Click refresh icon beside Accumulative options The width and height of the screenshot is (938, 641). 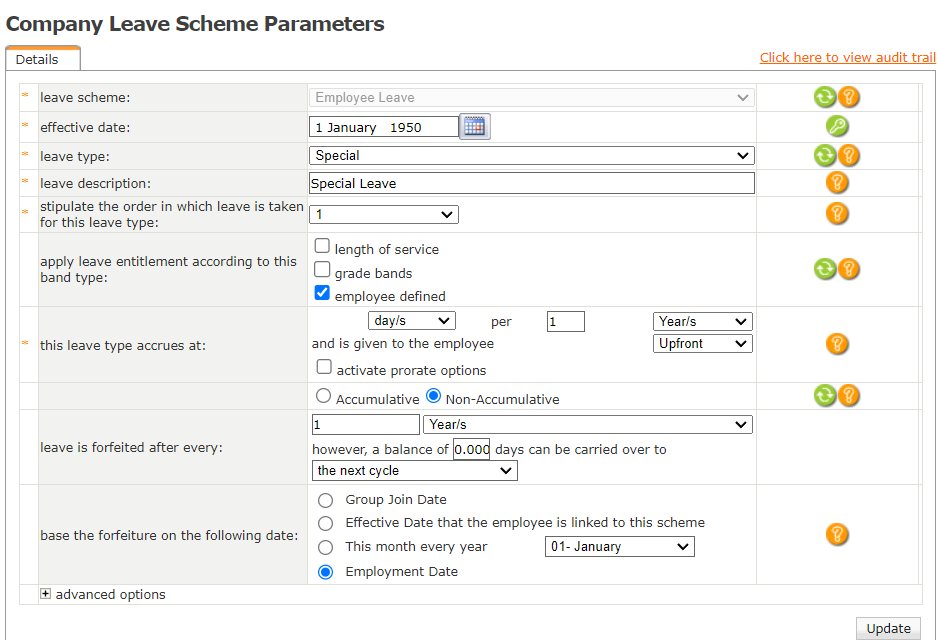[824, 395]
